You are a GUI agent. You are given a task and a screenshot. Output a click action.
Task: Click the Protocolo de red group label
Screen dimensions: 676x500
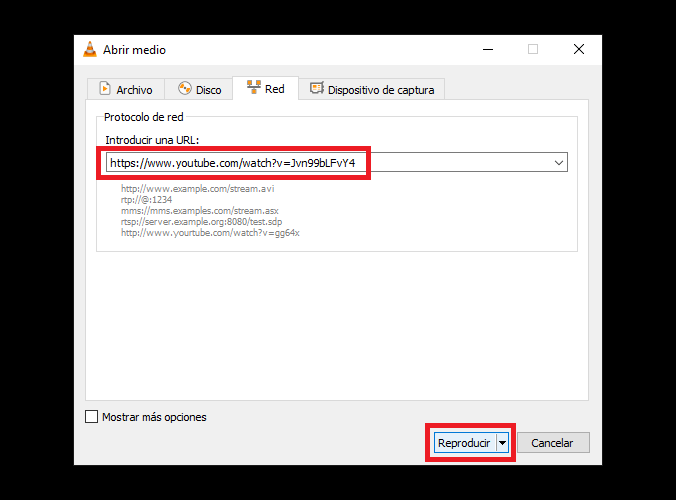click(144, 117)
